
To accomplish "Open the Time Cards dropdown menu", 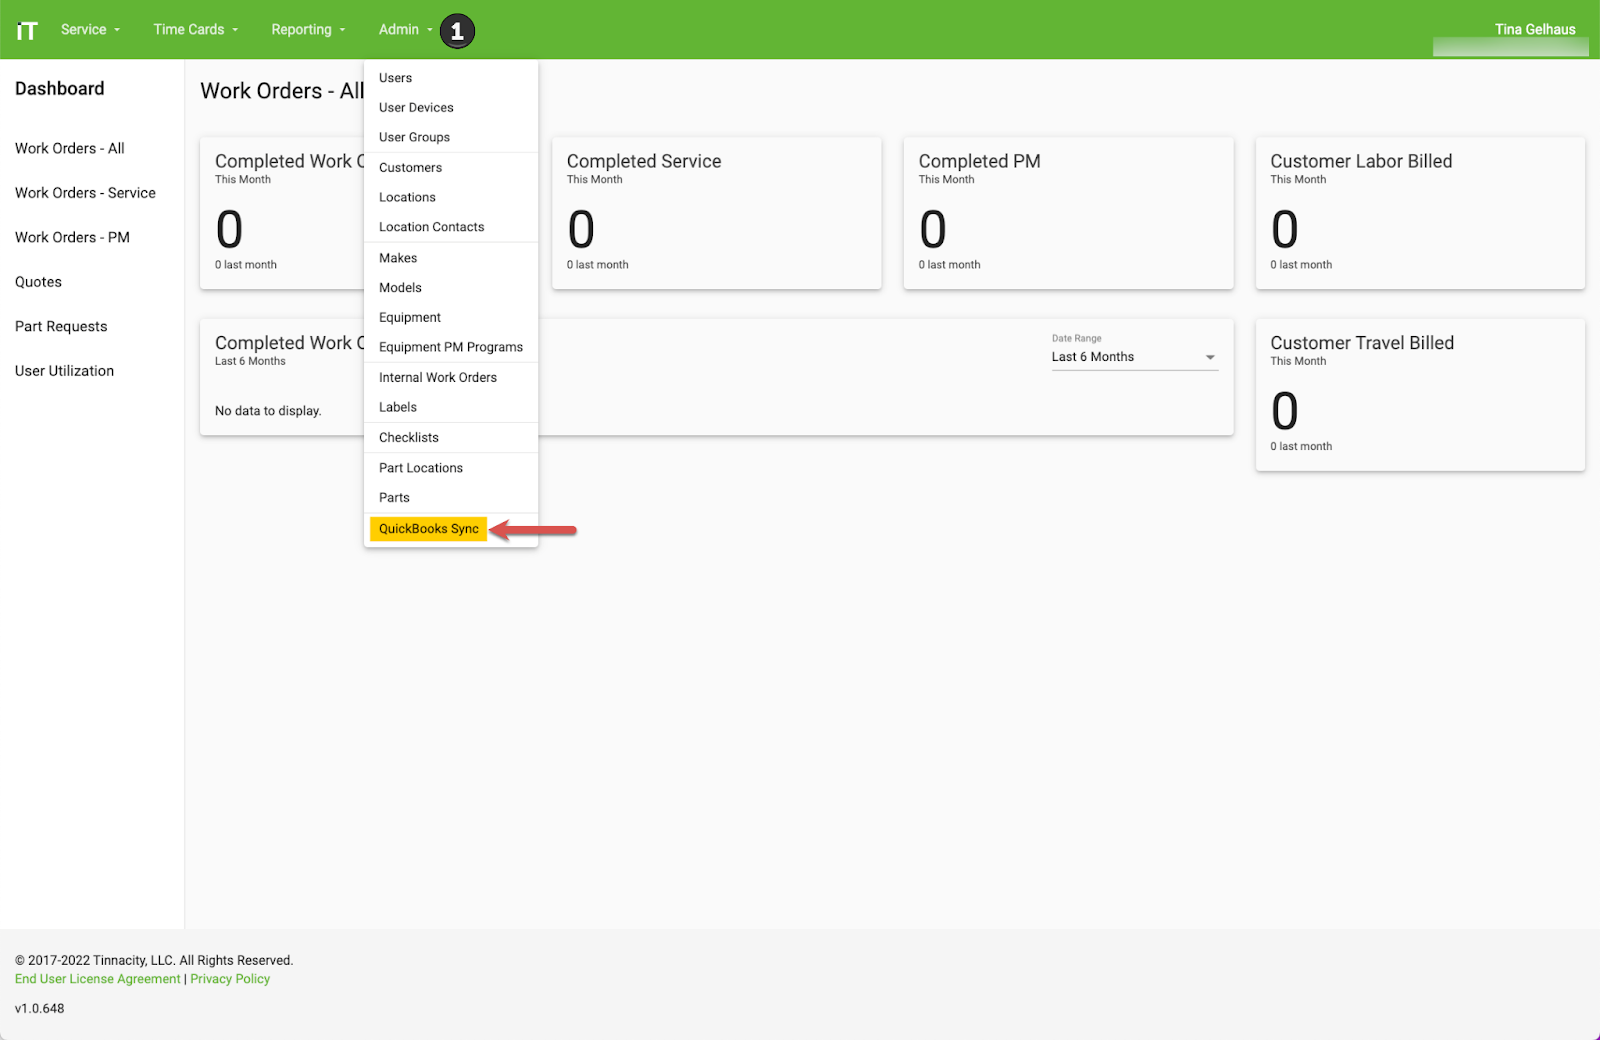I will (x=196, y=29).
